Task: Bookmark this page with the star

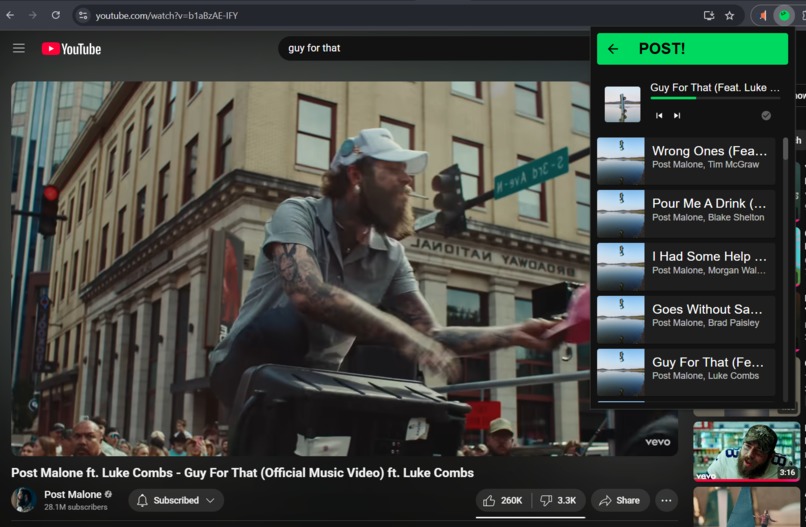Action: click(729, 16)
